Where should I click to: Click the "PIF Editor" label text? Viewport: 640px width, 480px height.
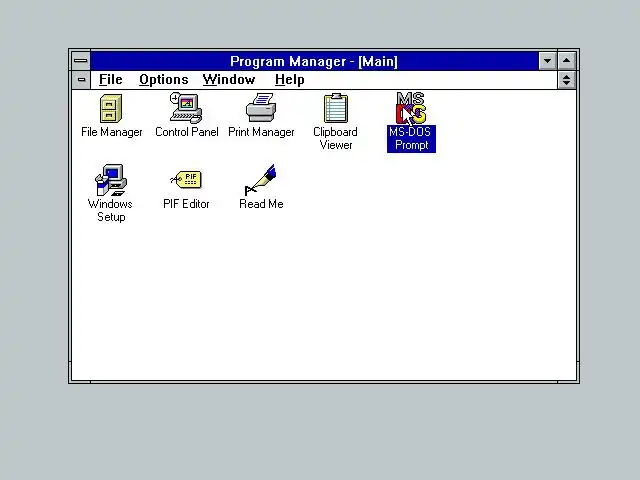(186, 204)
